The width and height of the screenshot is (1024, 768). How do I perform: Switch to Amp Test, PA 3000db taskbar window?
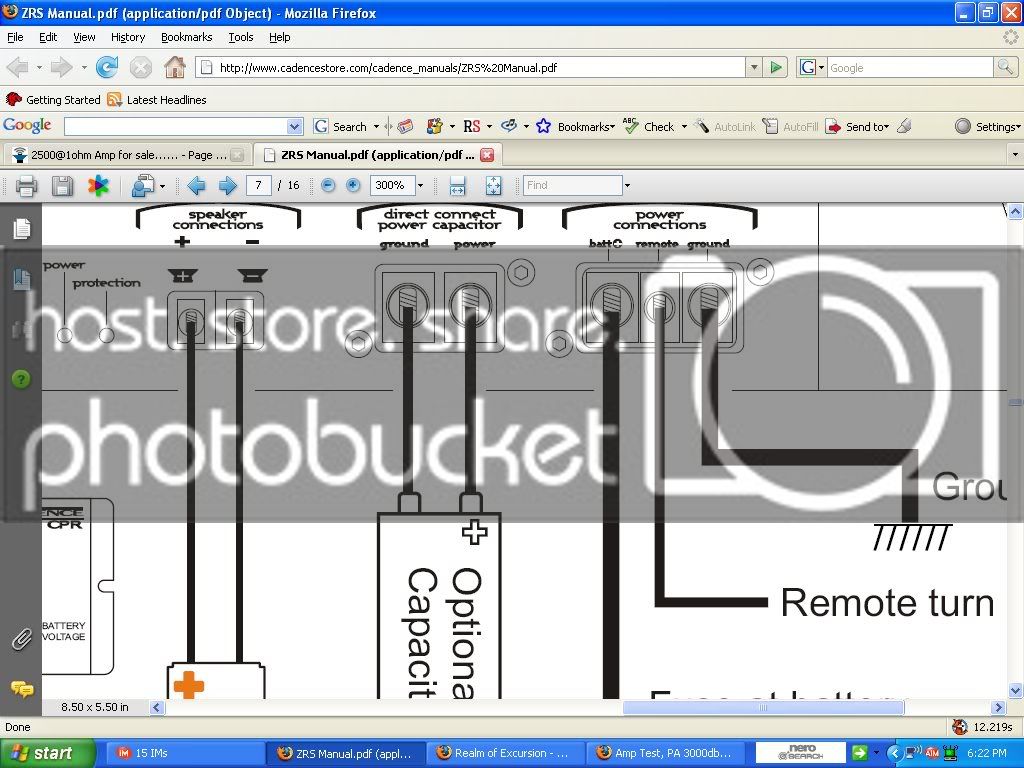[665, 753]
